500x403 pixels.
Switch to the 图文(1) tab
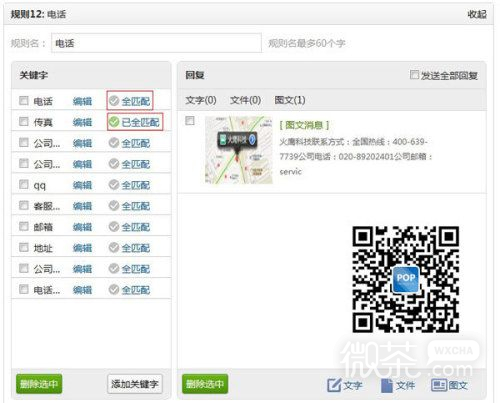[x=290, y=100]
